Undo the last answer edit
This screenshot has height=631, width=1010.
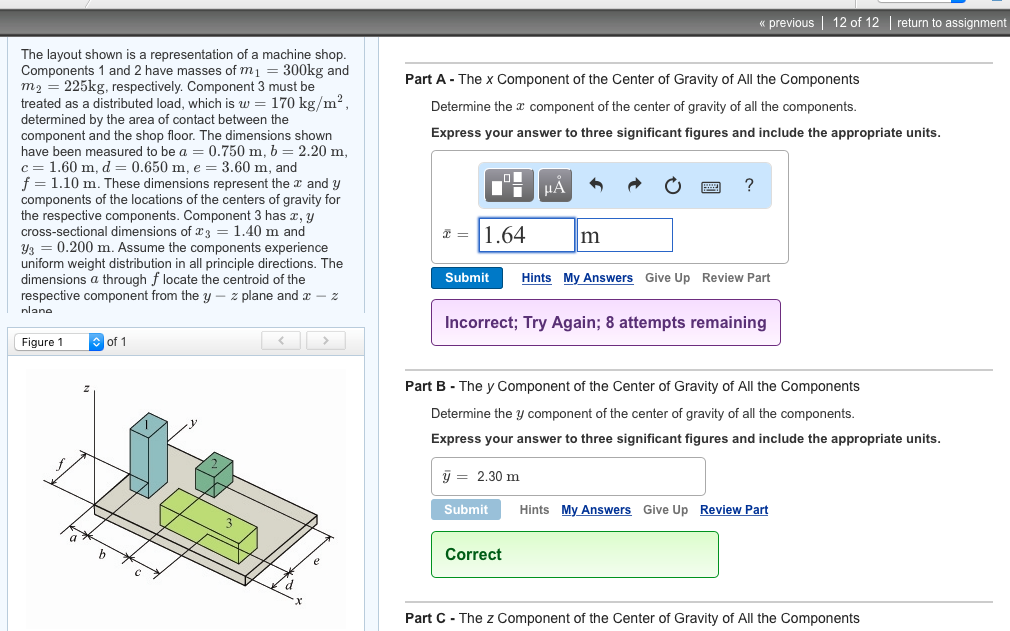point(596,185)
